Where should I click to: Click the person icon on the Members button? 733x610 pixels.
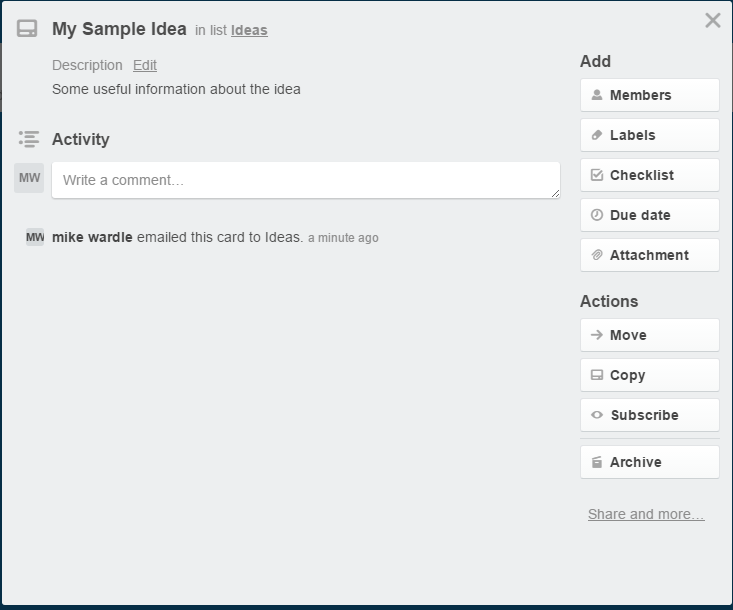pos(596,95)
